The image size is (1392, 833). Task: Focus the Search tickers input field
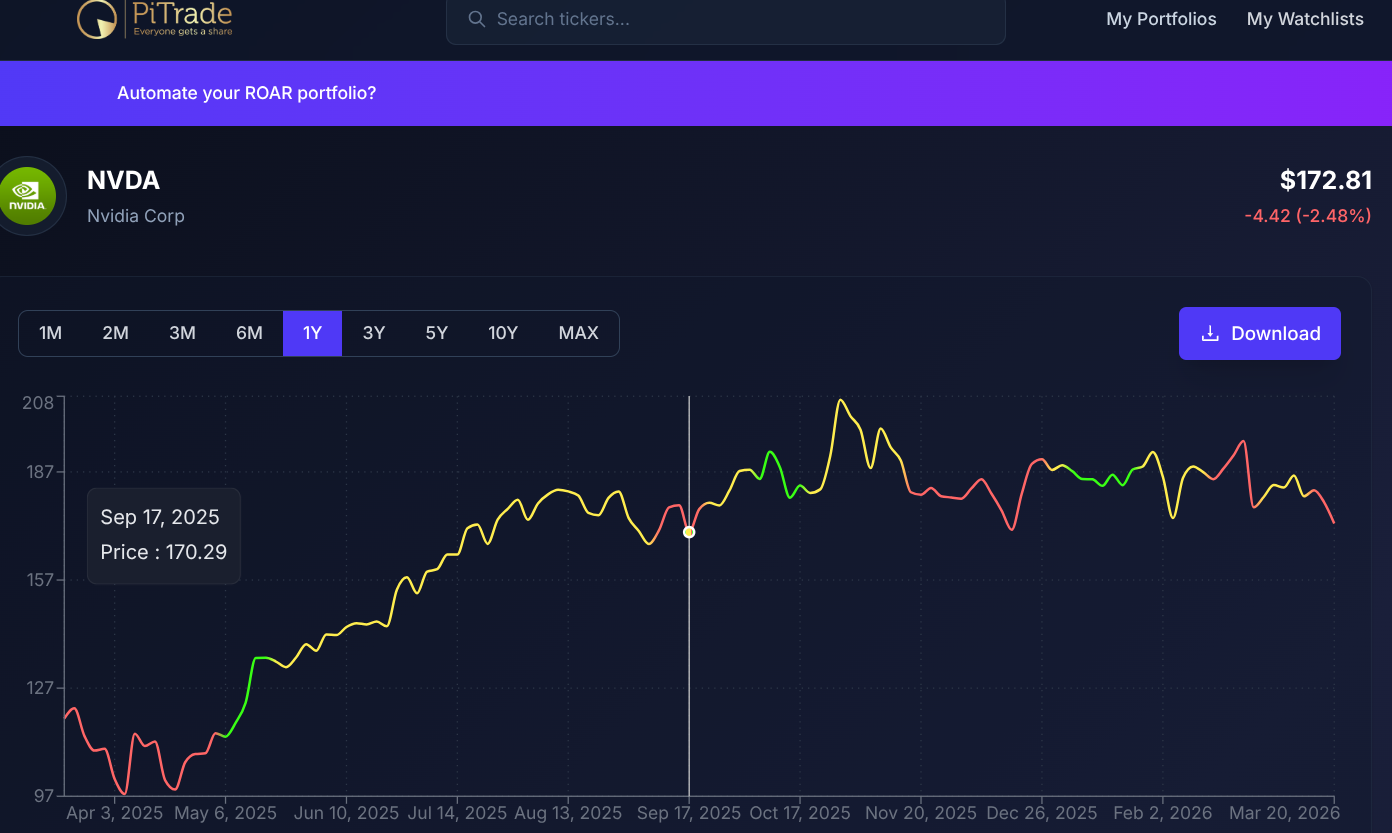740,19
